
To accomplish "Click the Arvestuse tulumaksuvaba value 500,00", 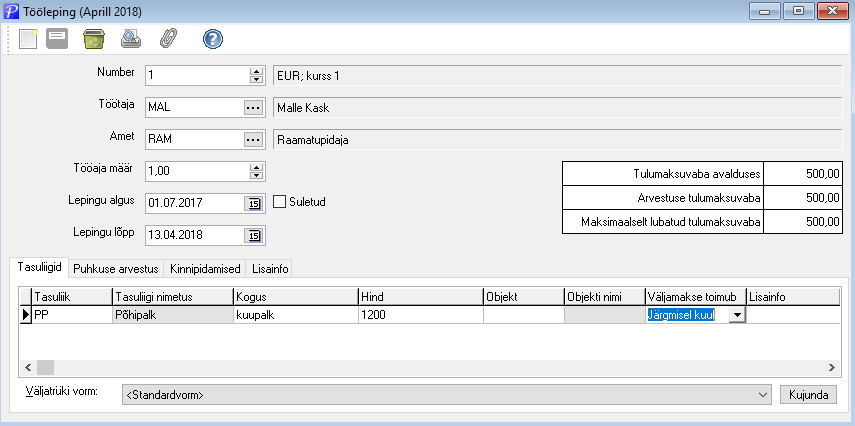I will point(803,197).
